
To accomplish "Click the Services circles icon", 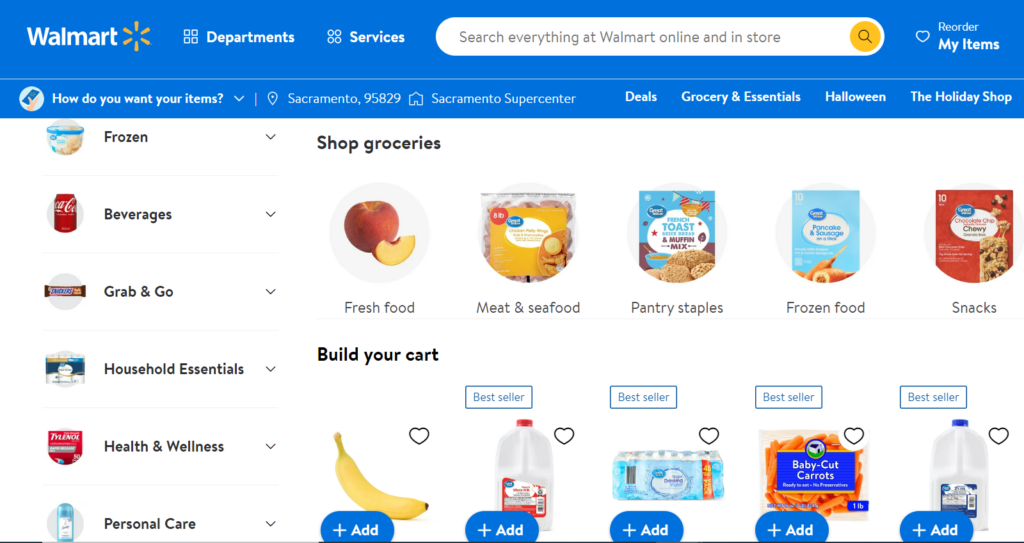I will [x=334, y=37].
